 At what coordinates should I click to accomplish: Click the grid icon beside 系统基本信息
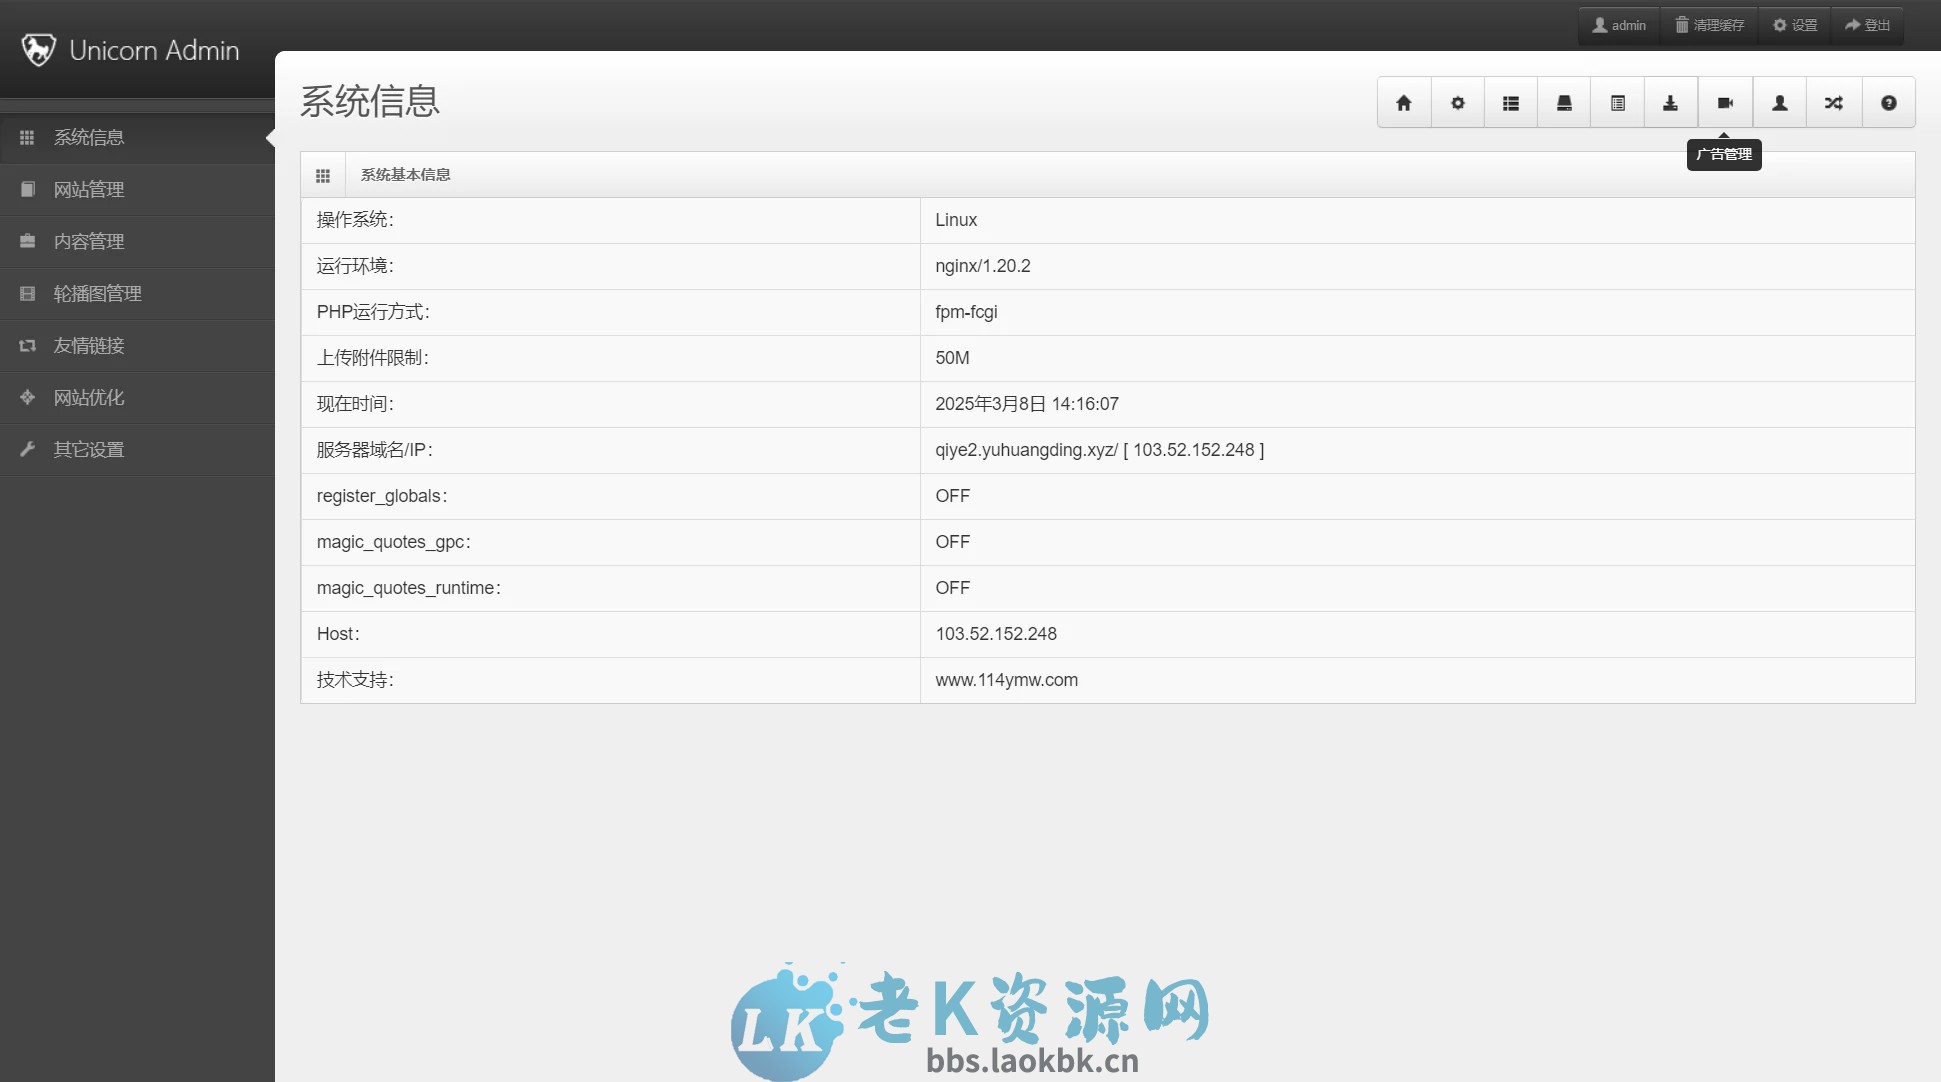pos(323,174)
